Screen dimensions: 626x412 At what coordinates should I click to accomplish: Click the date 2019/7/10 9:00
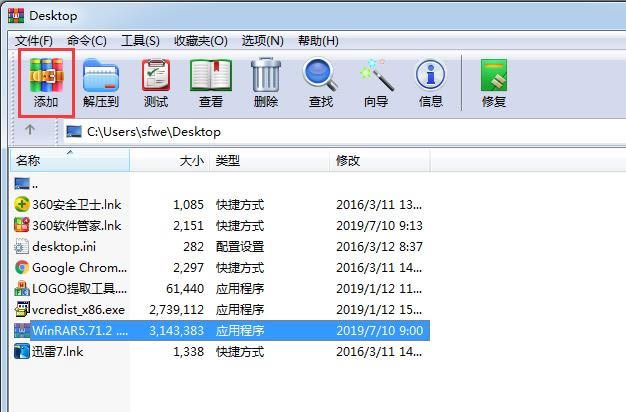pos(380,331)
